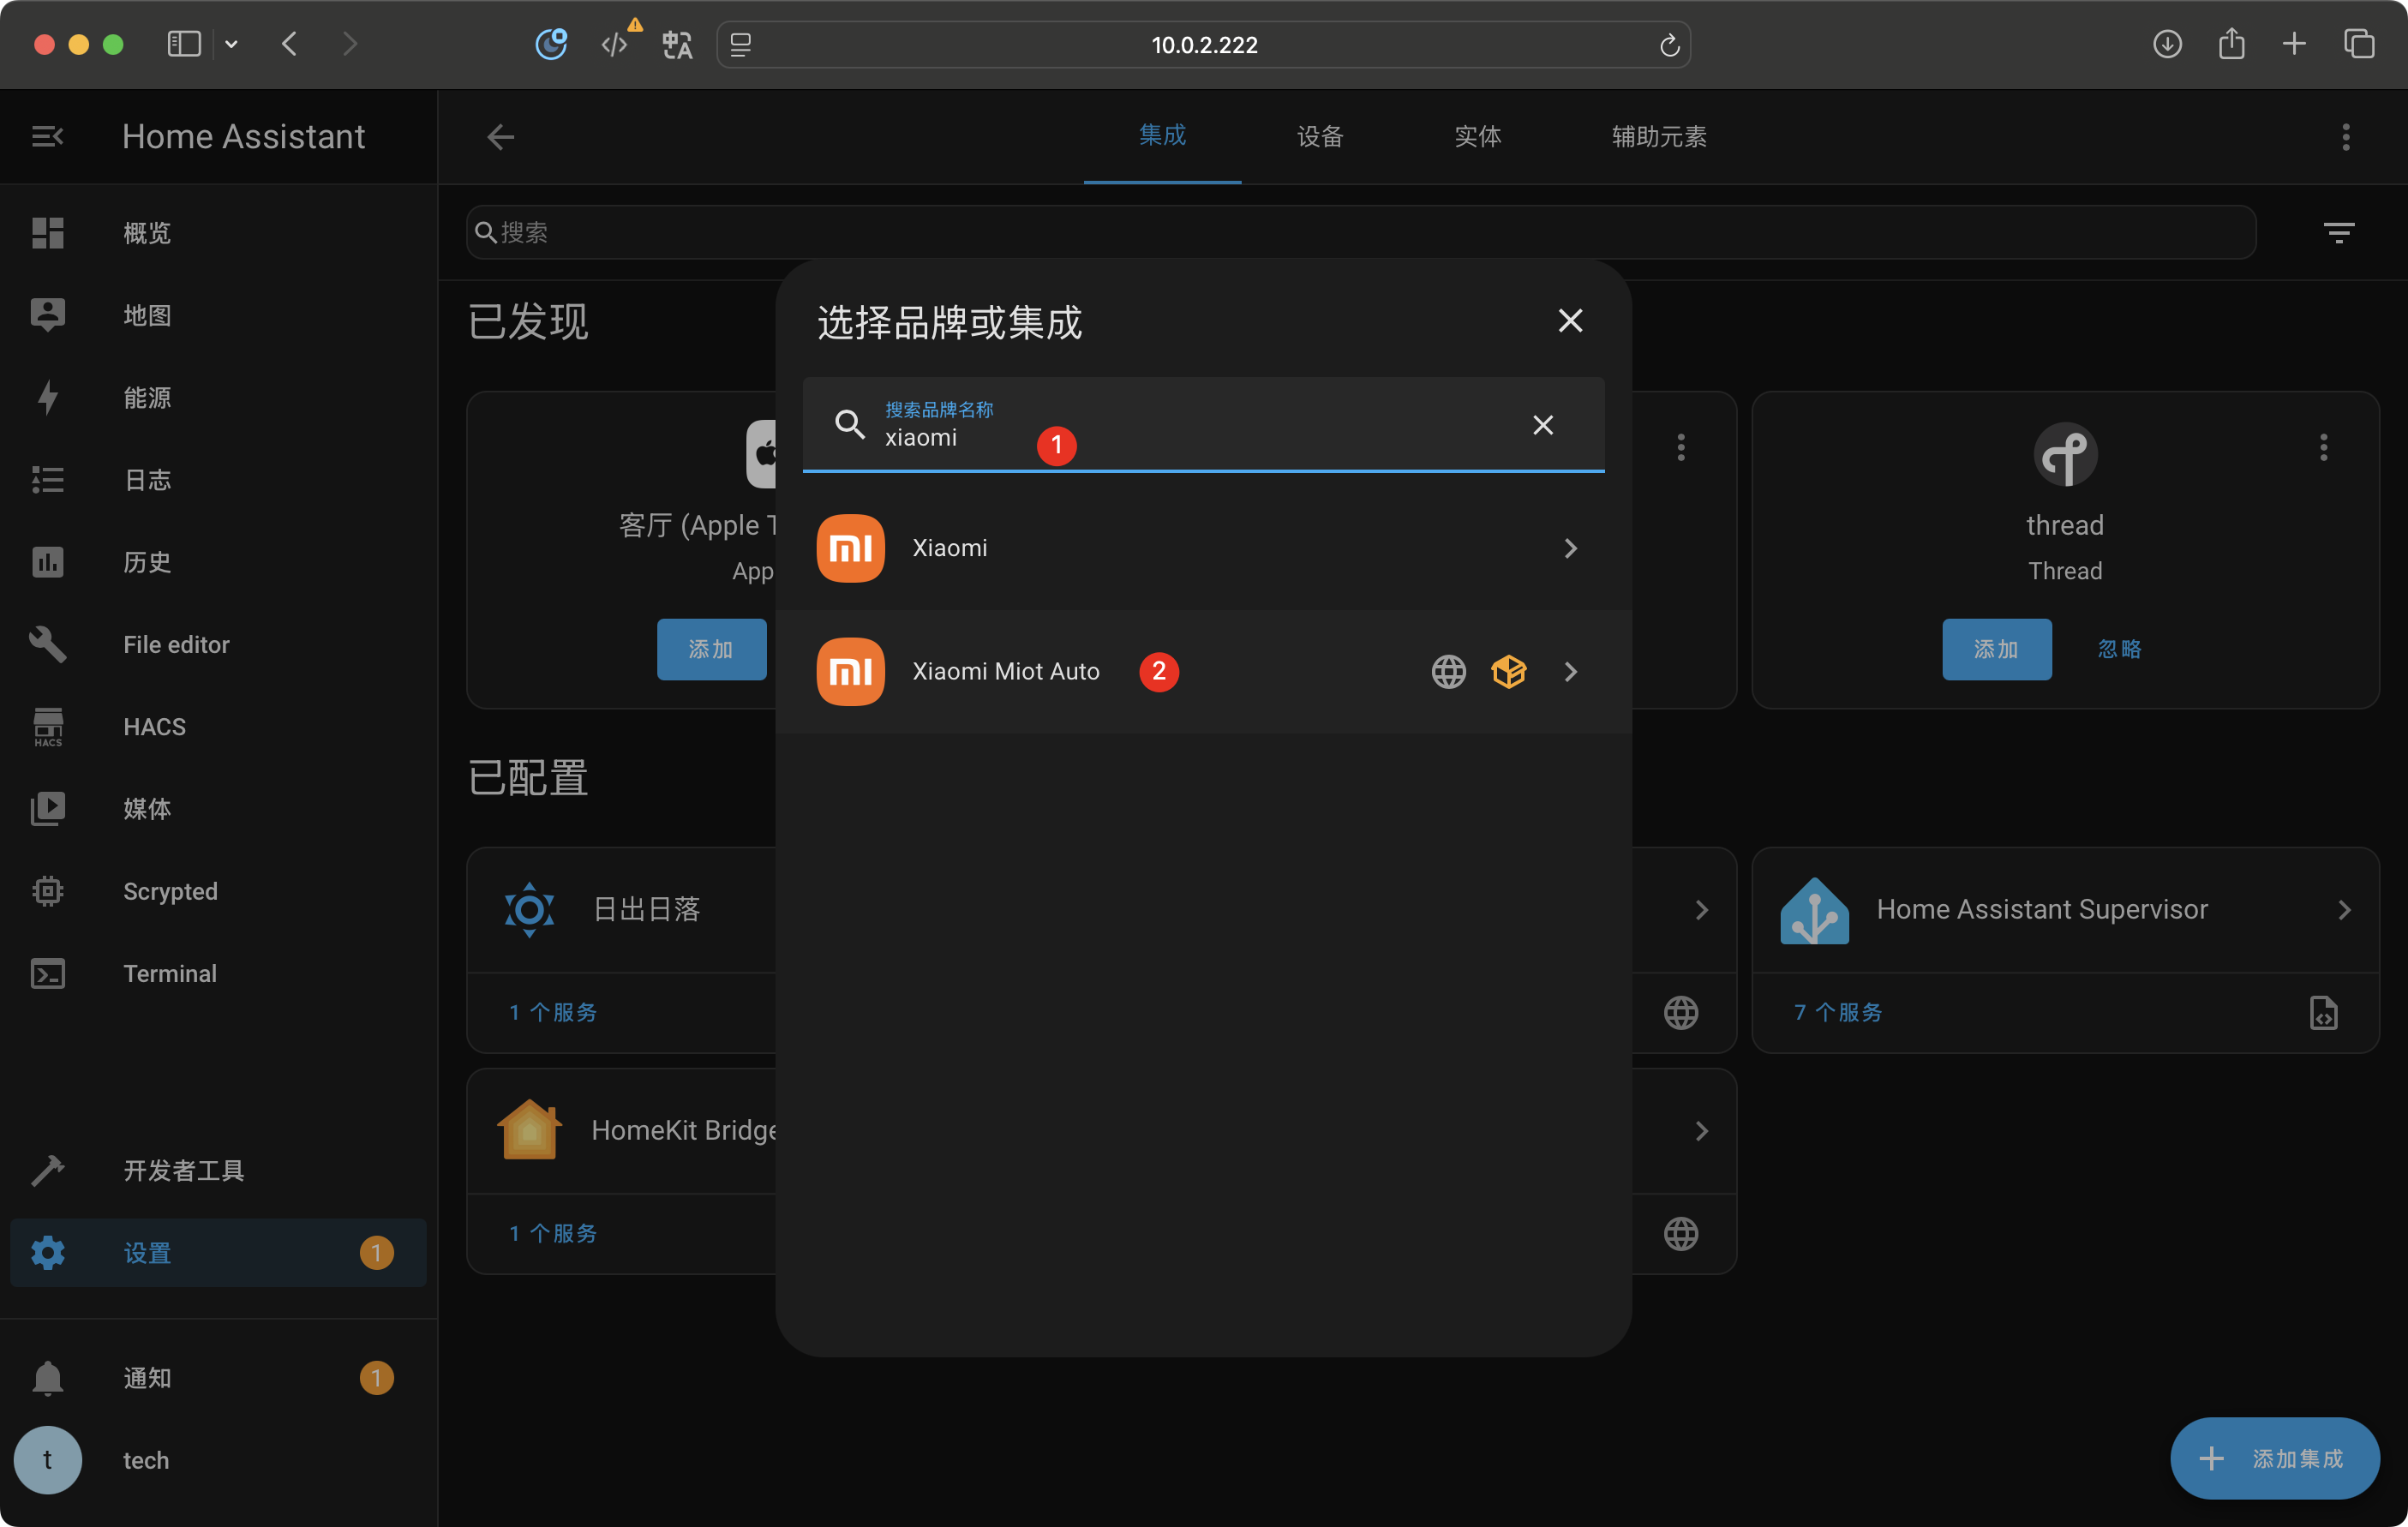Viewport: 2408px width, 1527px height.
Task: Open Terminal from the sidebar
Action: point(218,973)
